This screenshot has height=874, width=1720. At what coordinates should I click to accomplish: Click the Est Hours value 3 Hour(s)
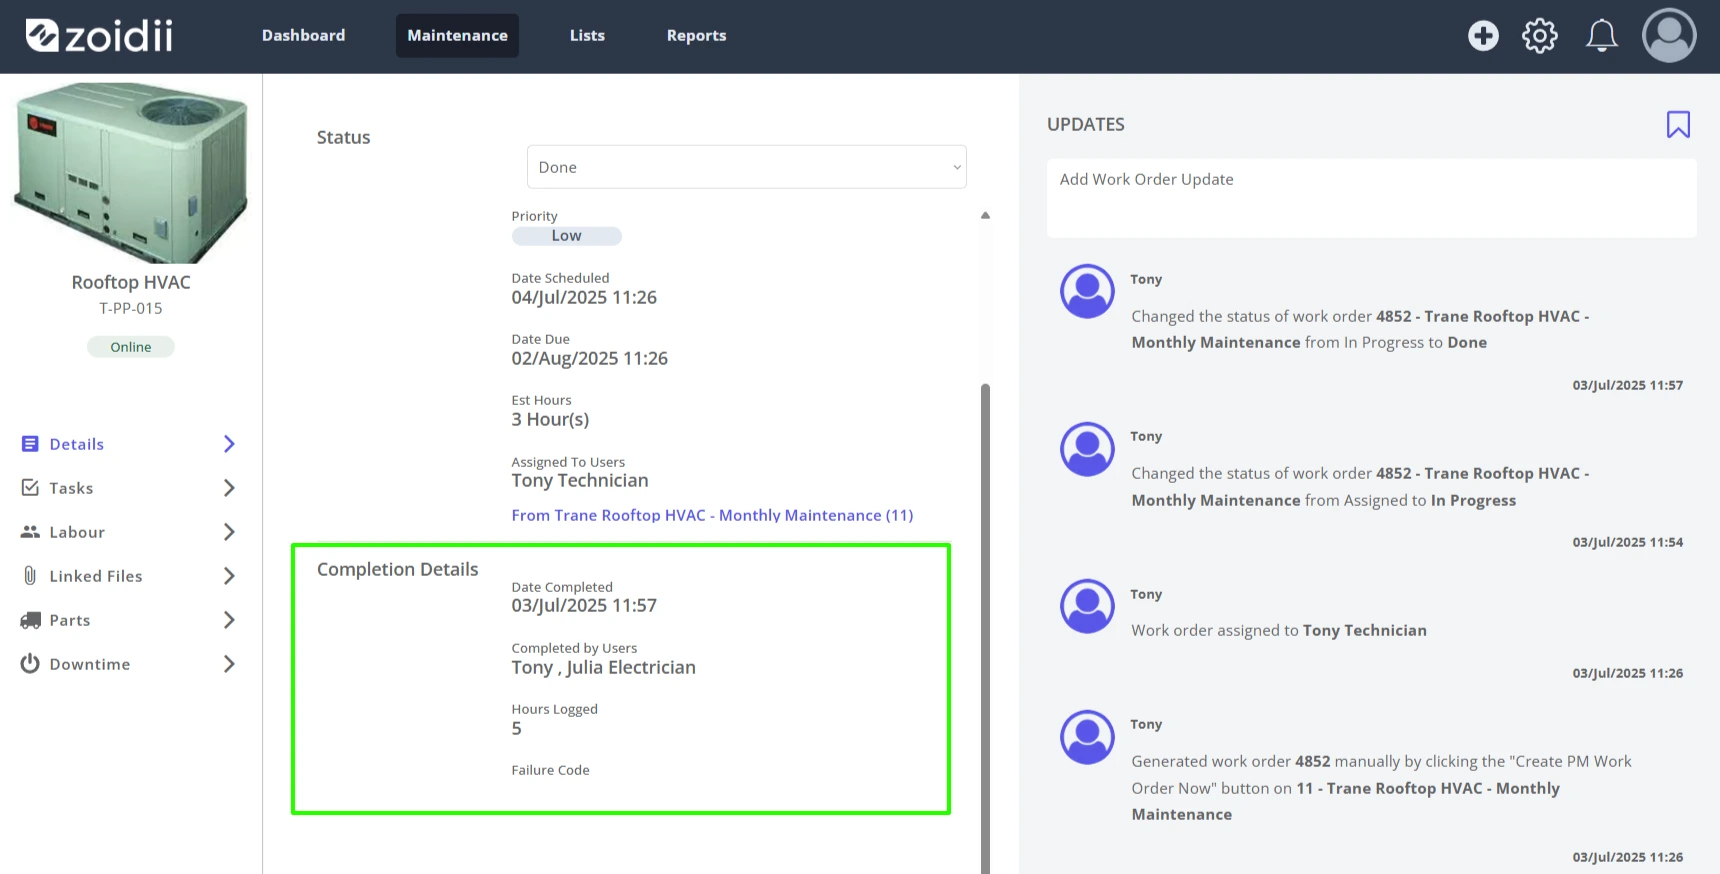point(550,420)
